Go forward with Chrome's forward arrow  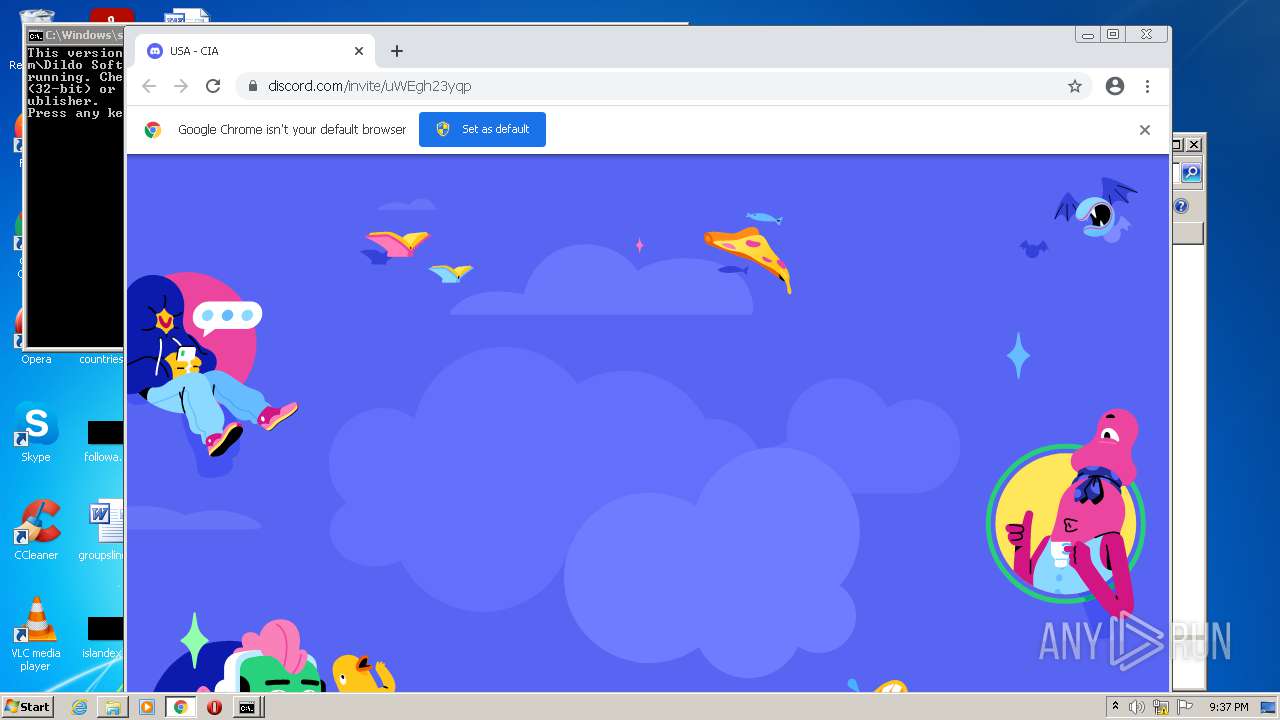click(181, 86)
